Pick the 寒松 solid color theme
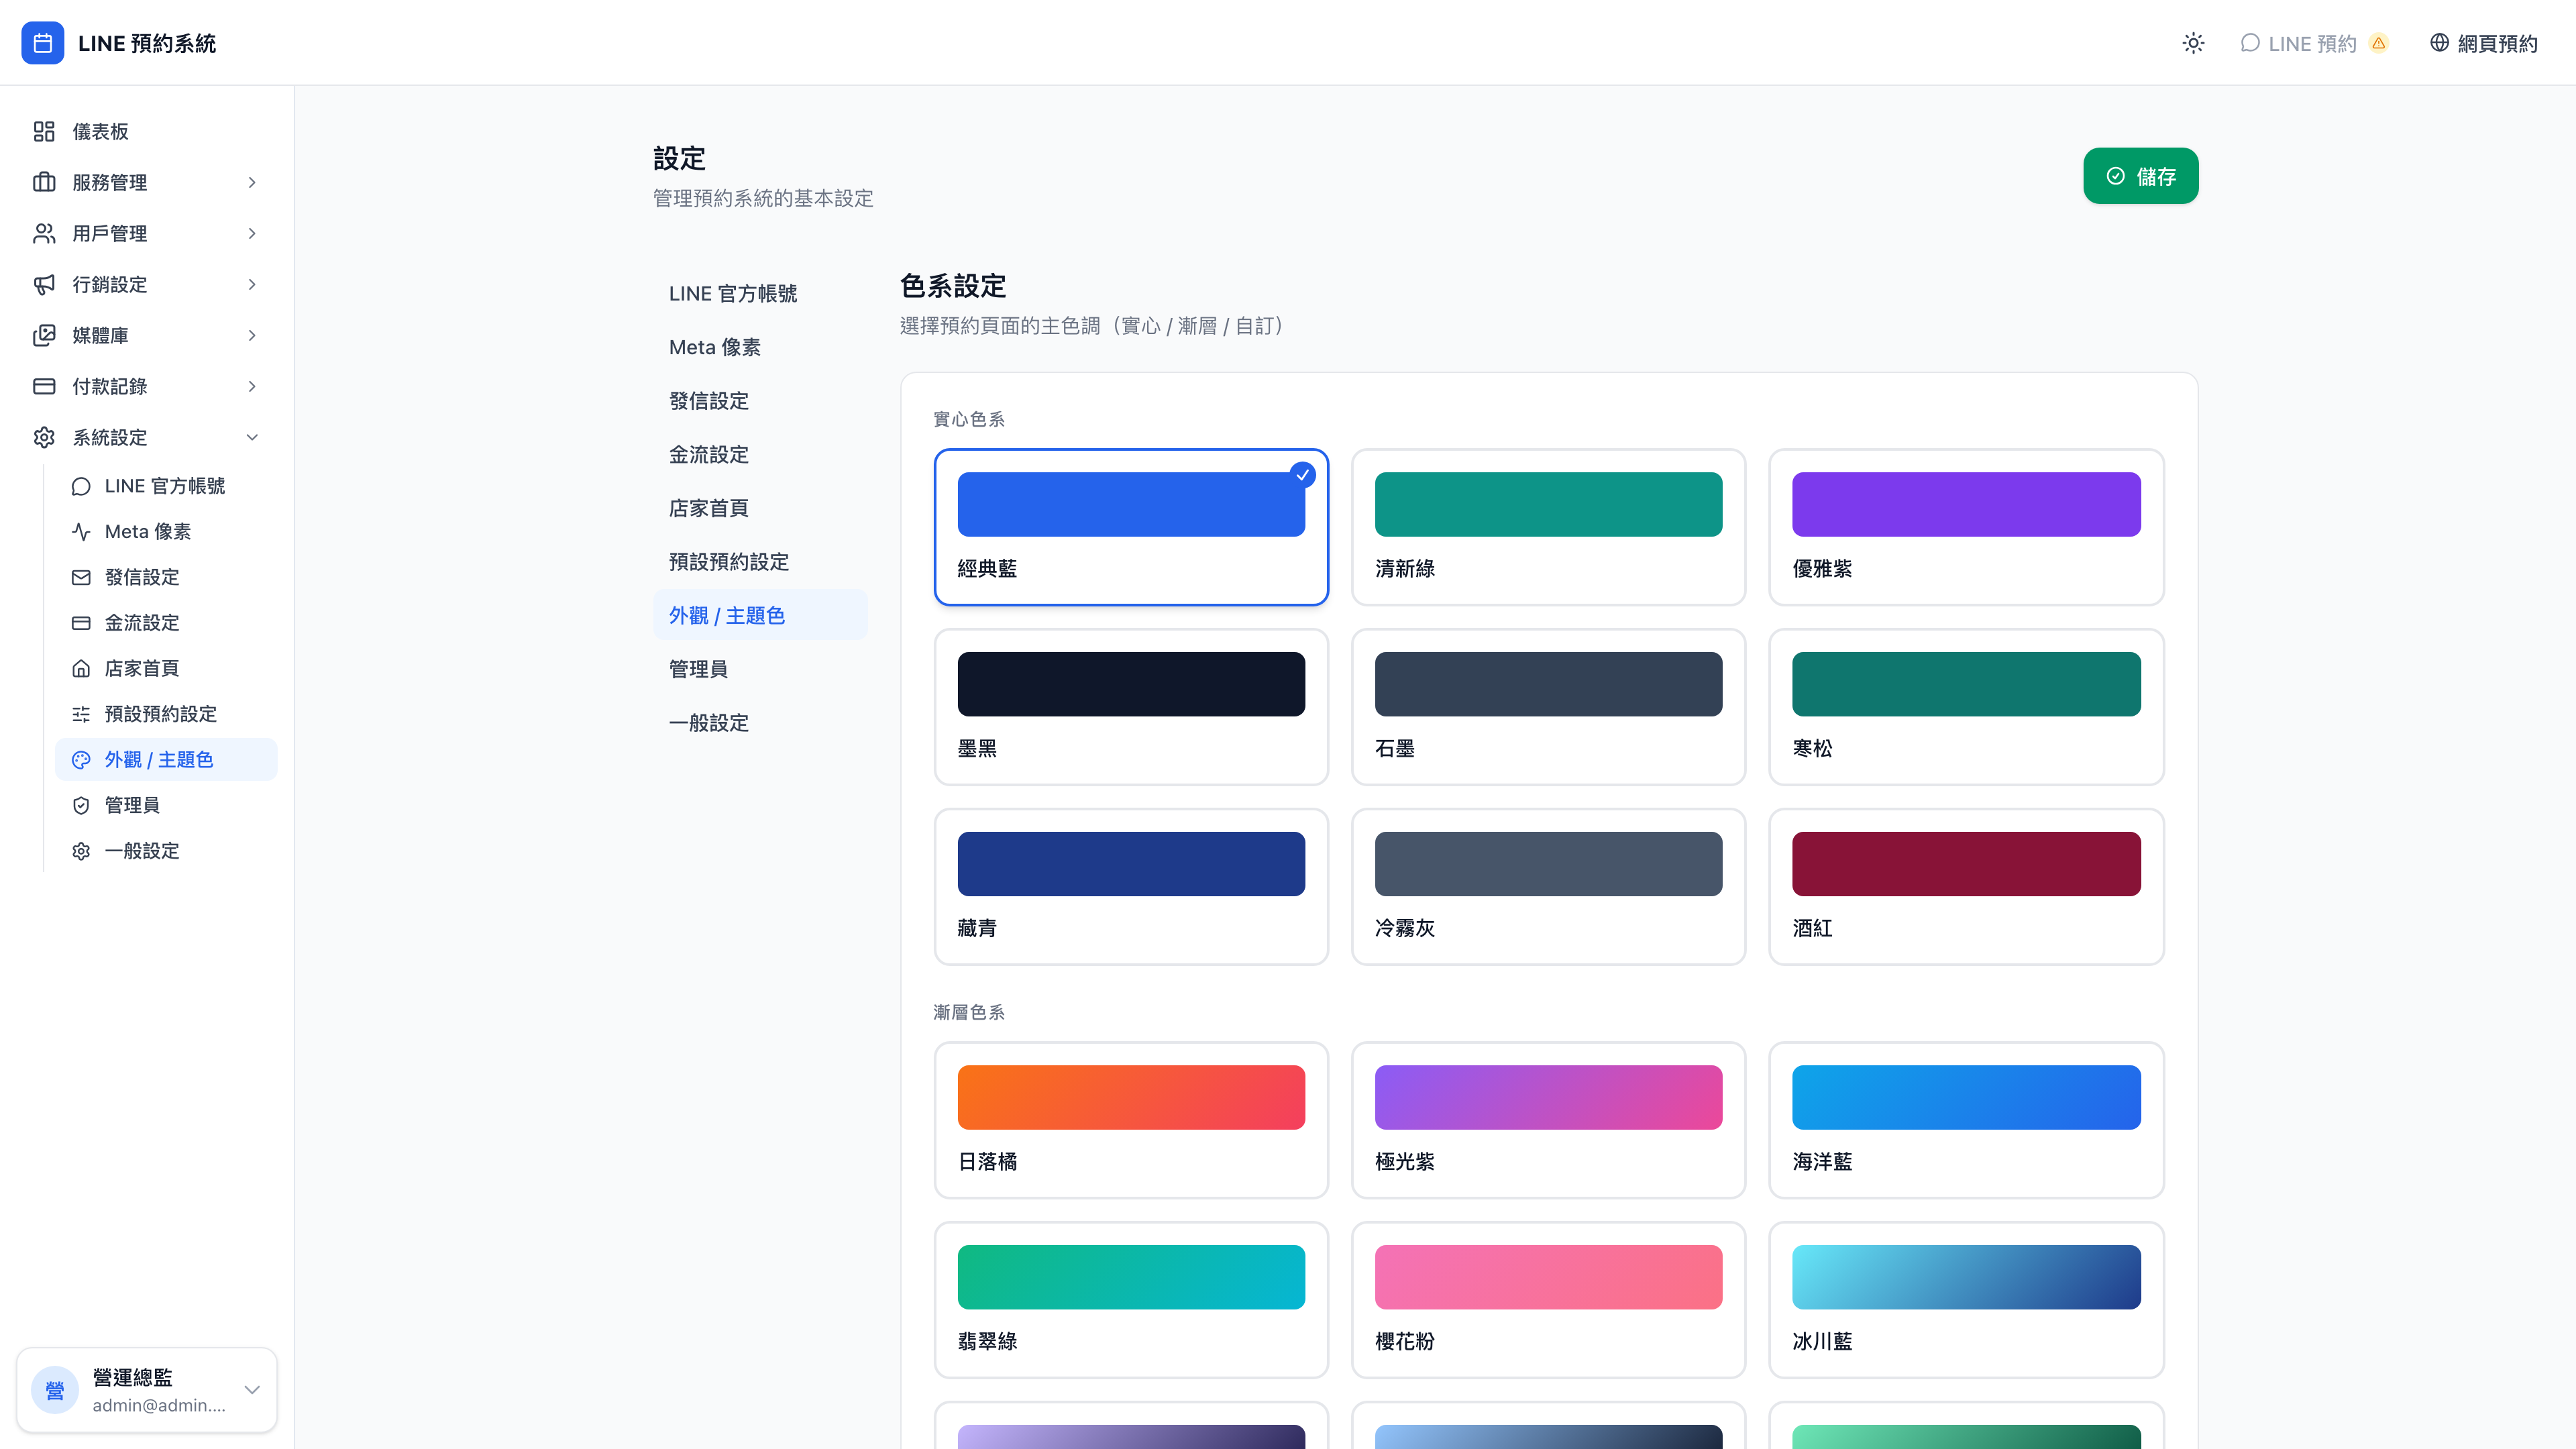The image size is (2576, 1449). click(x=1966, y=707)
